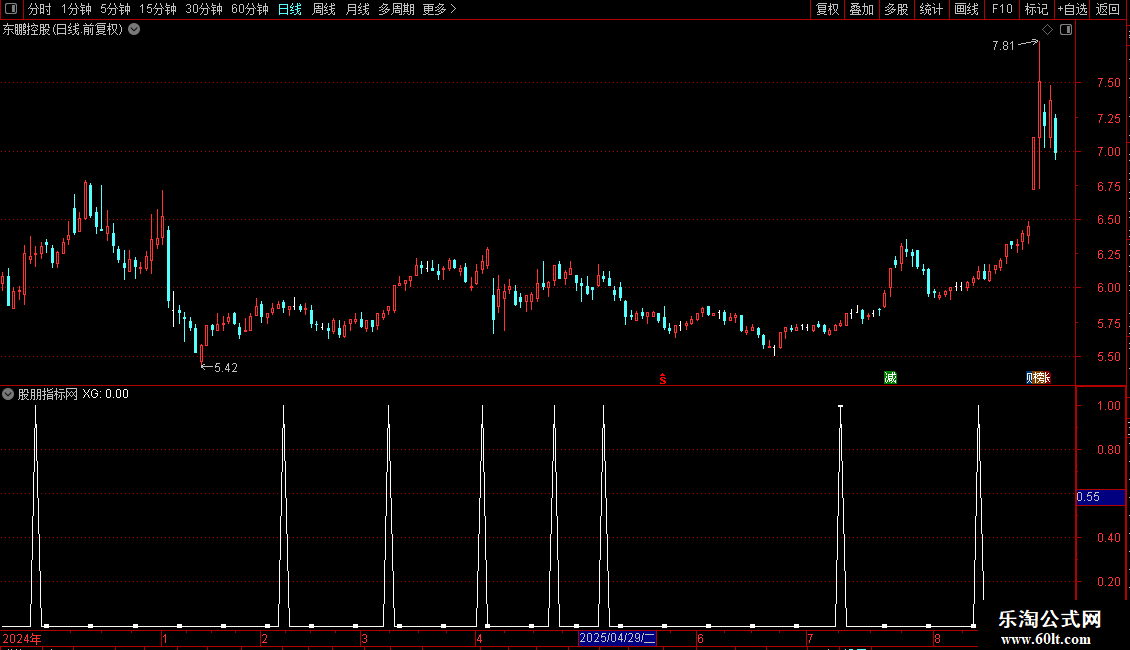Select the 30分钟 period

coord(204,9)
